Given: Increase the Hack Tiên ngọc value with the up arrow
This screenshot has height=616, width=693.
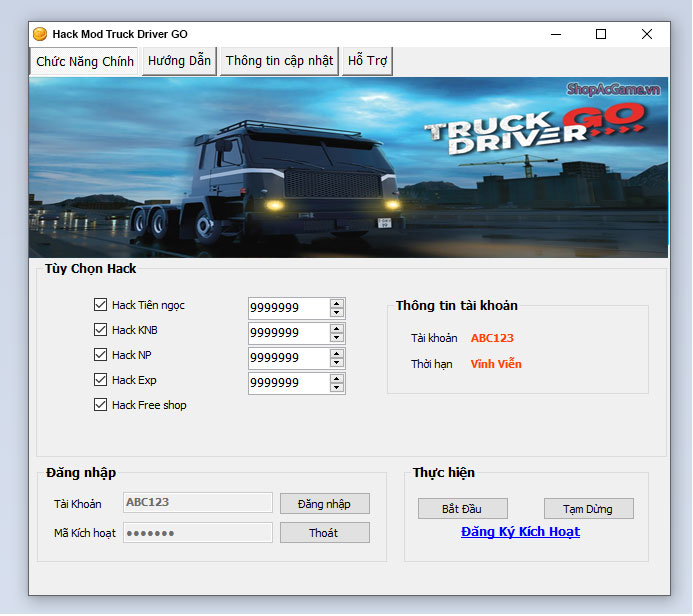Looking at the screenshot, I should click(337, 304).
